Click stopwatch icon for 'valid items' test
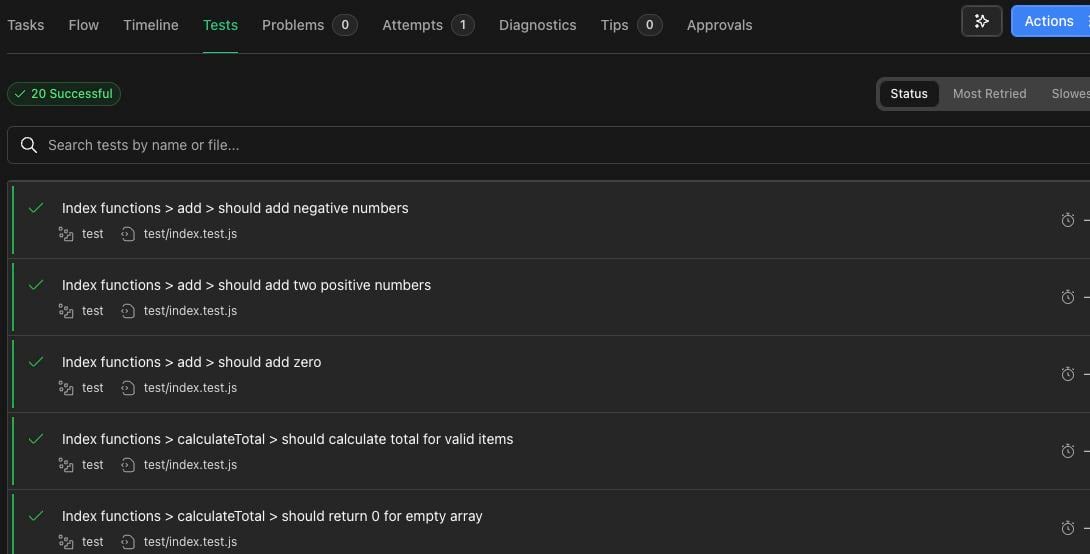Viewport: 1090px width, 554px height. pyautogui.click(x=1068, y=452)
